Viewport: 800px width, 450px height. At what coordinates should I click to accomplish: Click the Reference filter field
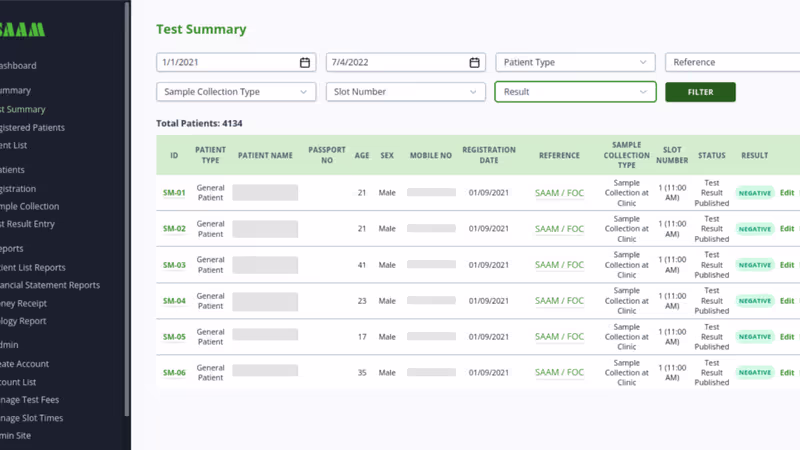[733, 62]
